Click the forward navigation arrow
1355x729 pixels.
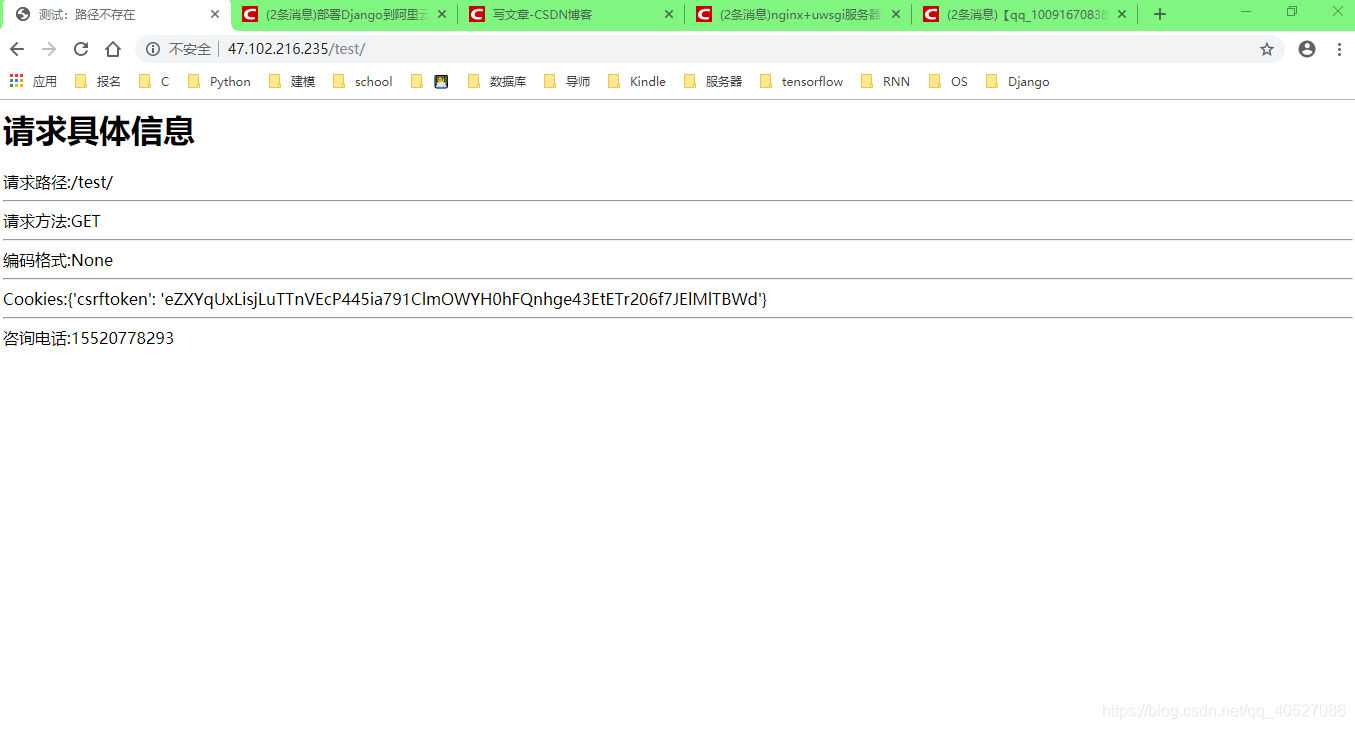49,49
